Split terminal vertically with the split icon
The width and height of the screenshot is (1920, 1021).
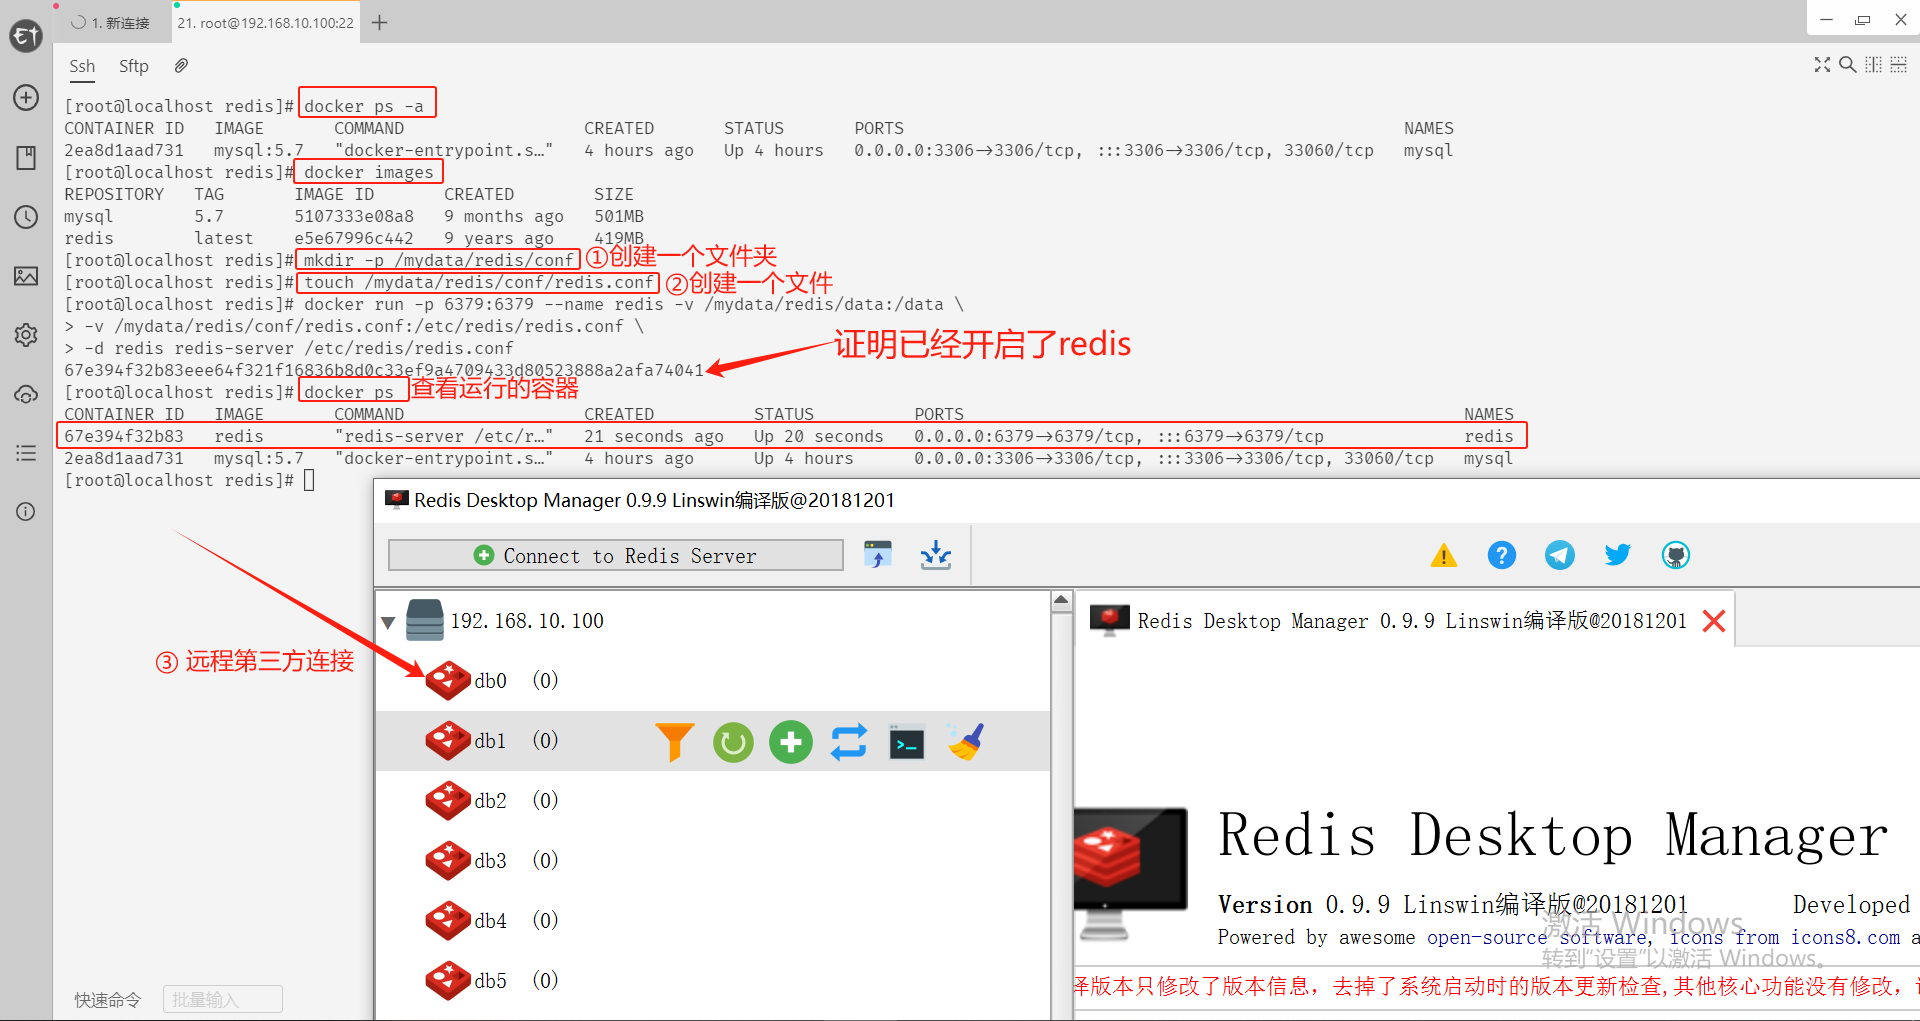[1873, 65]
